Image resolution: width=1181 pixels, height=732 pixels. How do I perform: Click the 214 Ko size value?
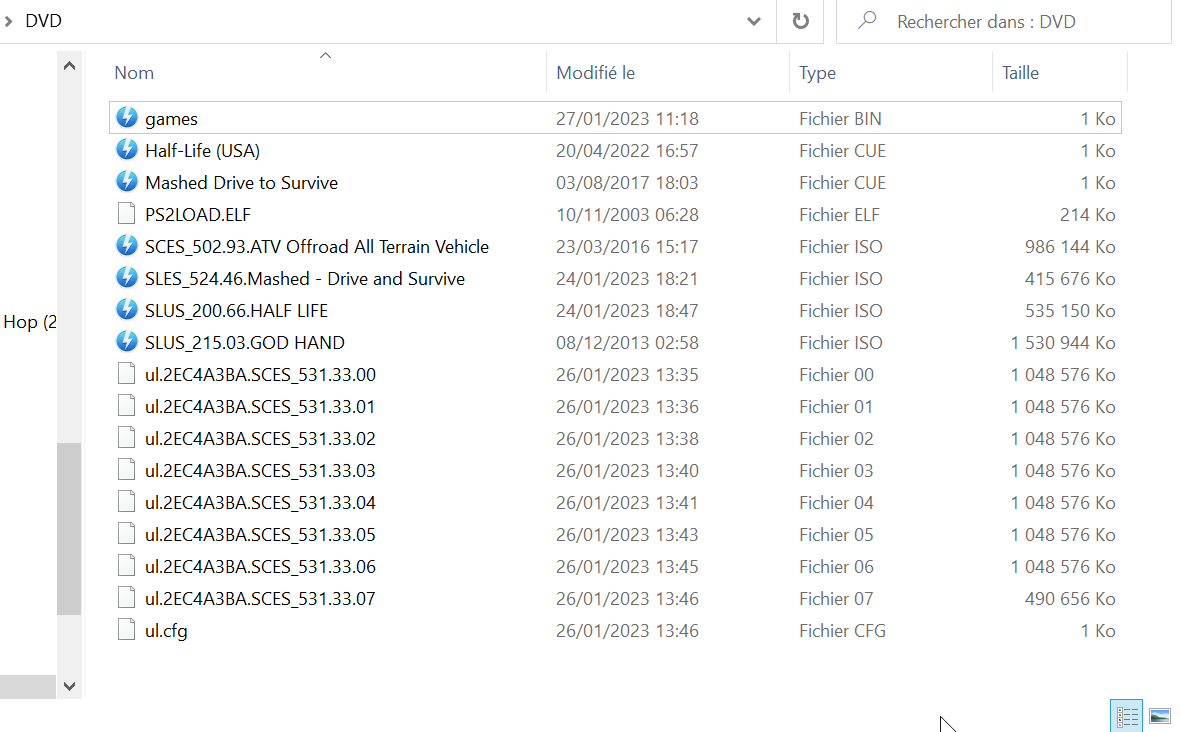click(x=1088, y=215)
